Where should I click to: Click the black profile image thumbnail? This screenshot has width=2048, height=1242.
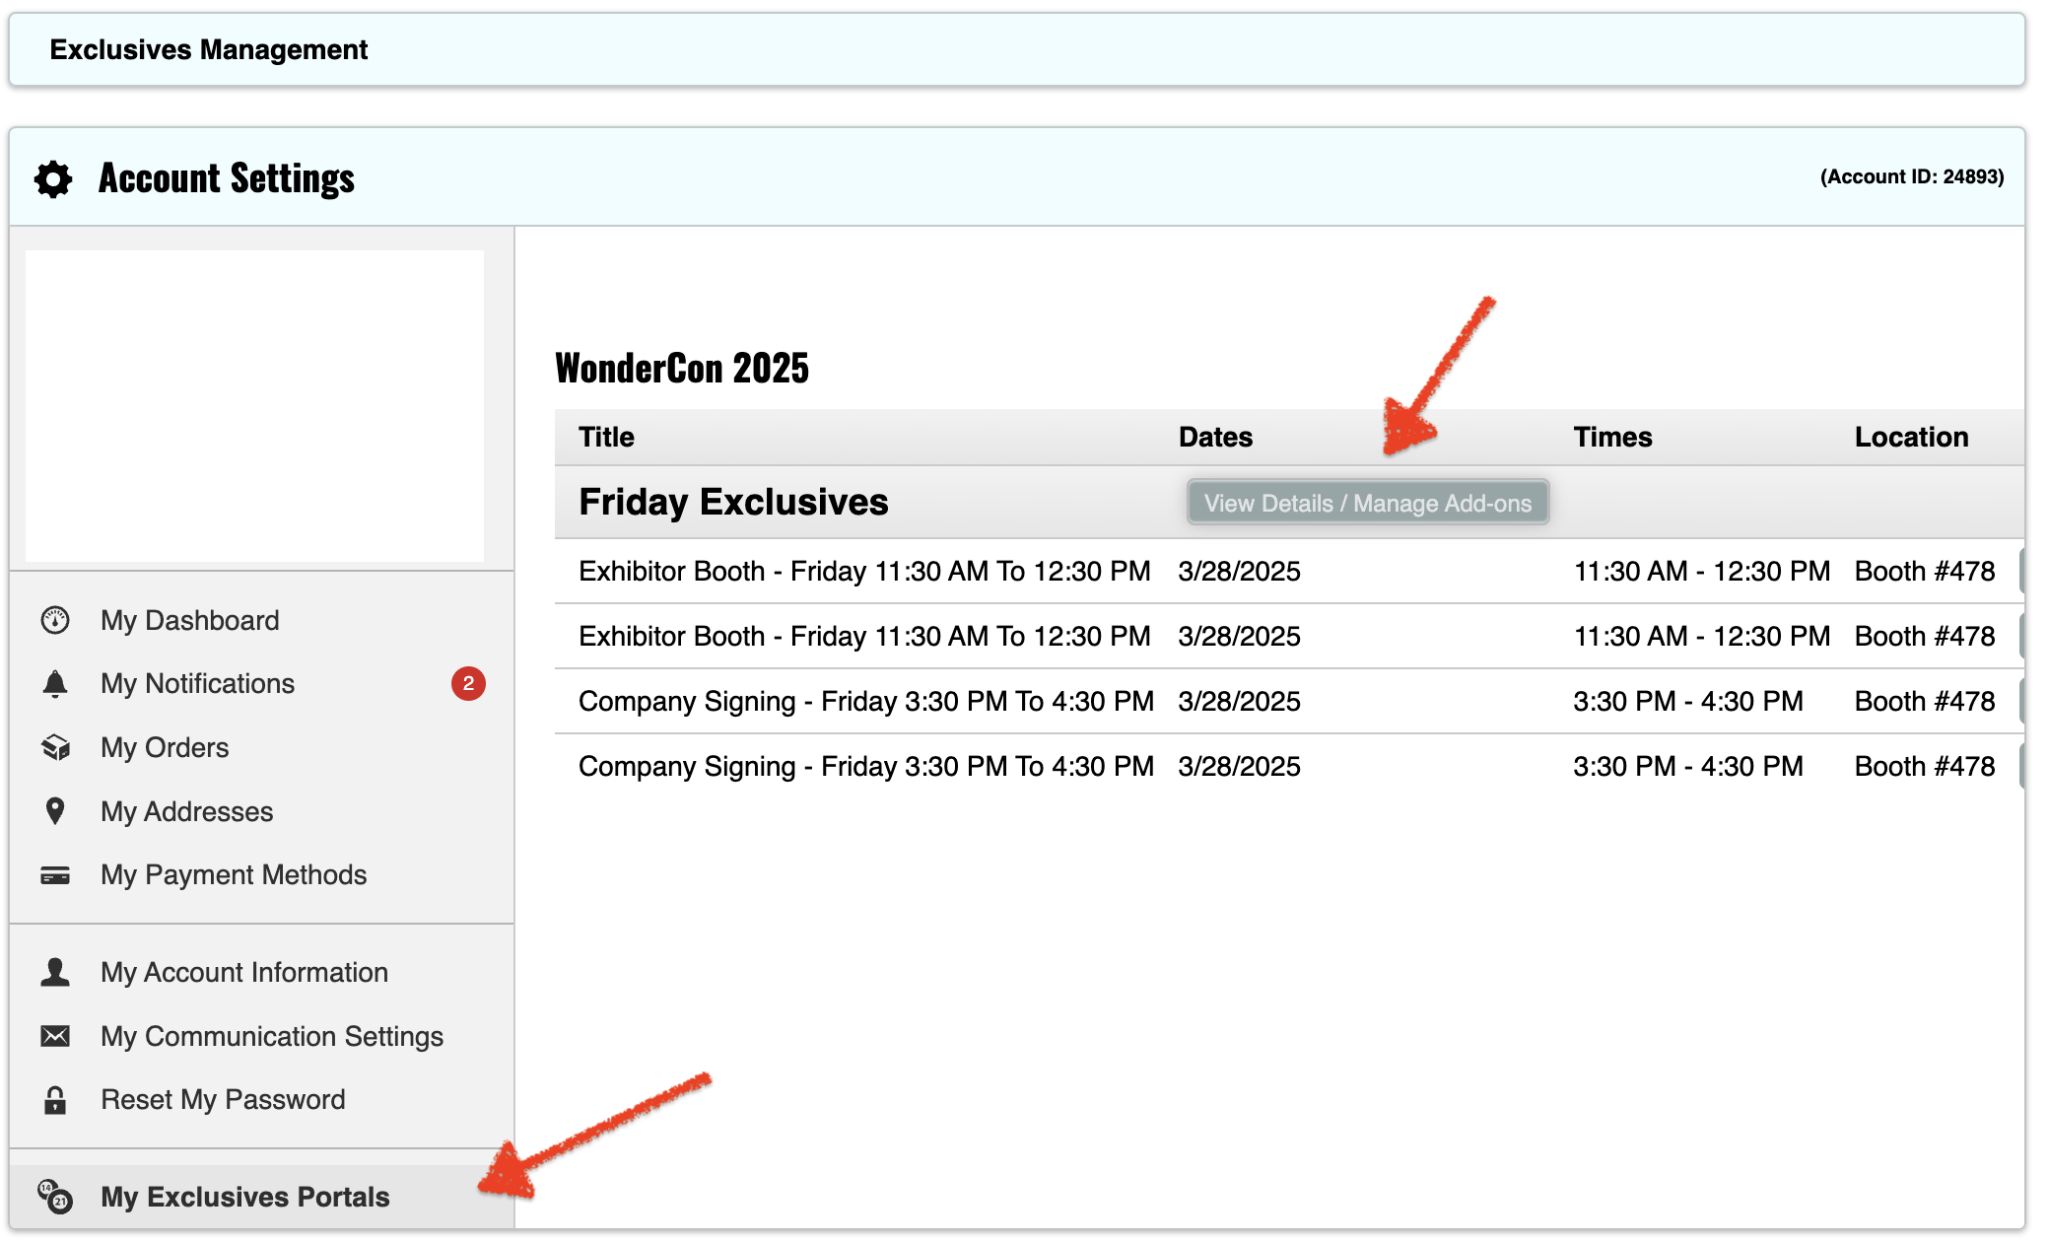254,405
